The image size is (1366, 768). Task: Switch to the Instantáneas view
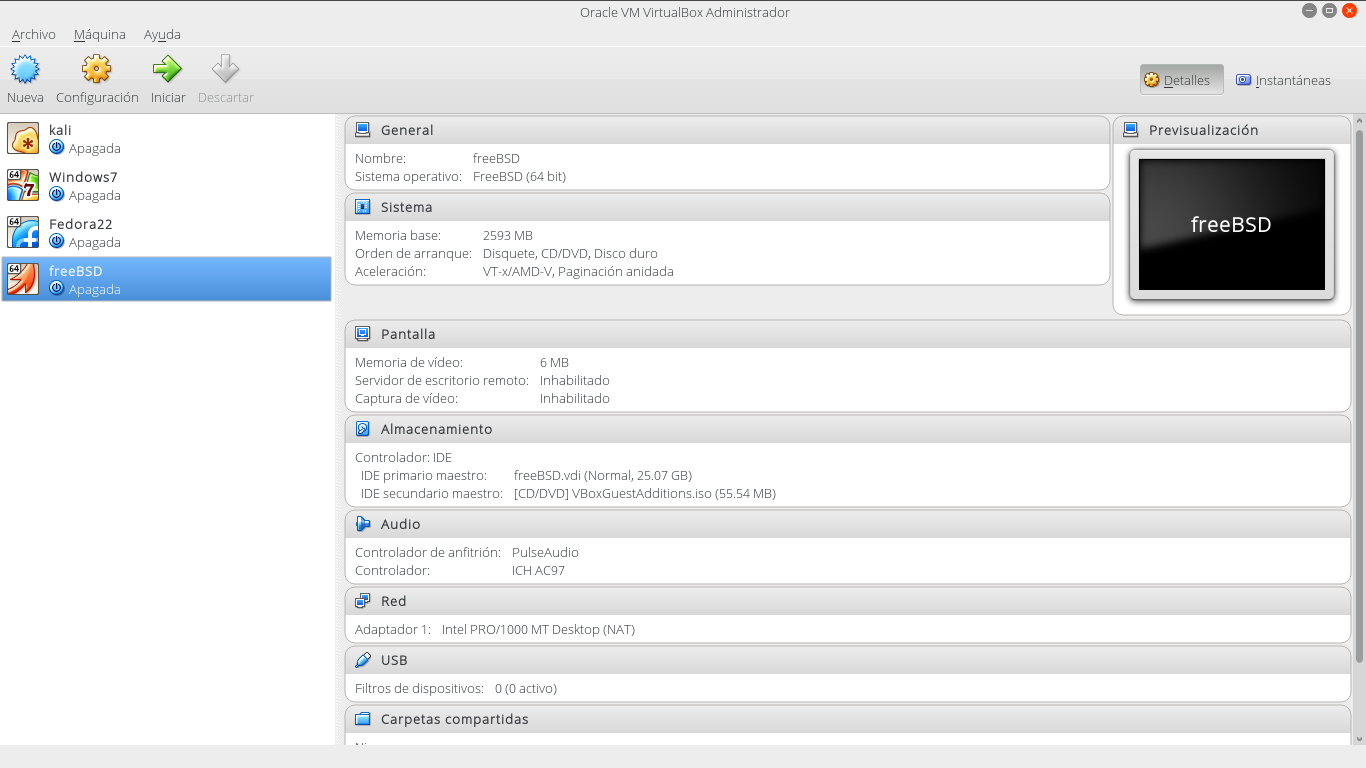[1283, 80]
